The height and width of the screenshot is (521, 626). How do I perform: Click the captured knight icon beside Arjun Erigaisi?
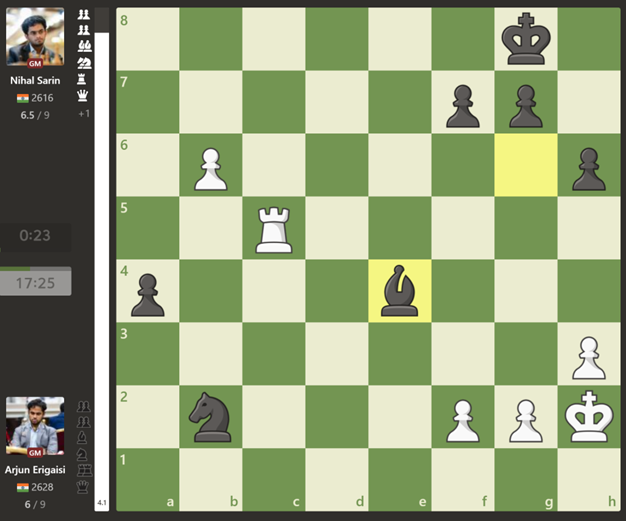(x=82, y=454)
